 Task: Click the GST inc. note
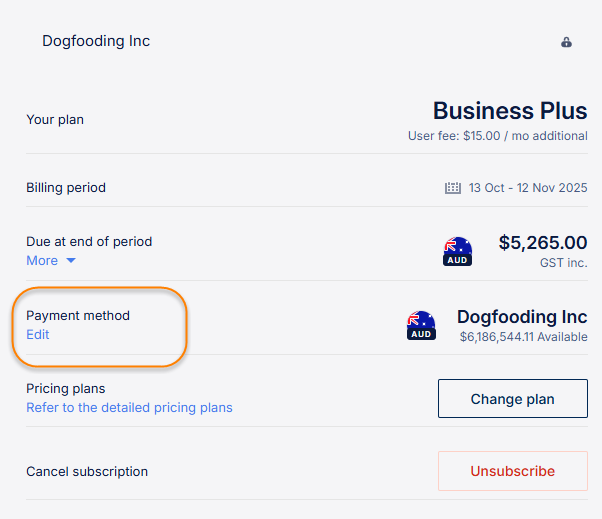564,262
